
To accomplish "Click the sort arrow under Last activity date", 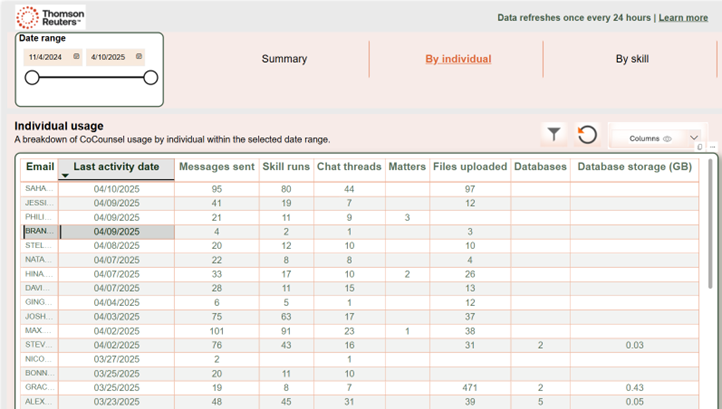I will 66,176.
